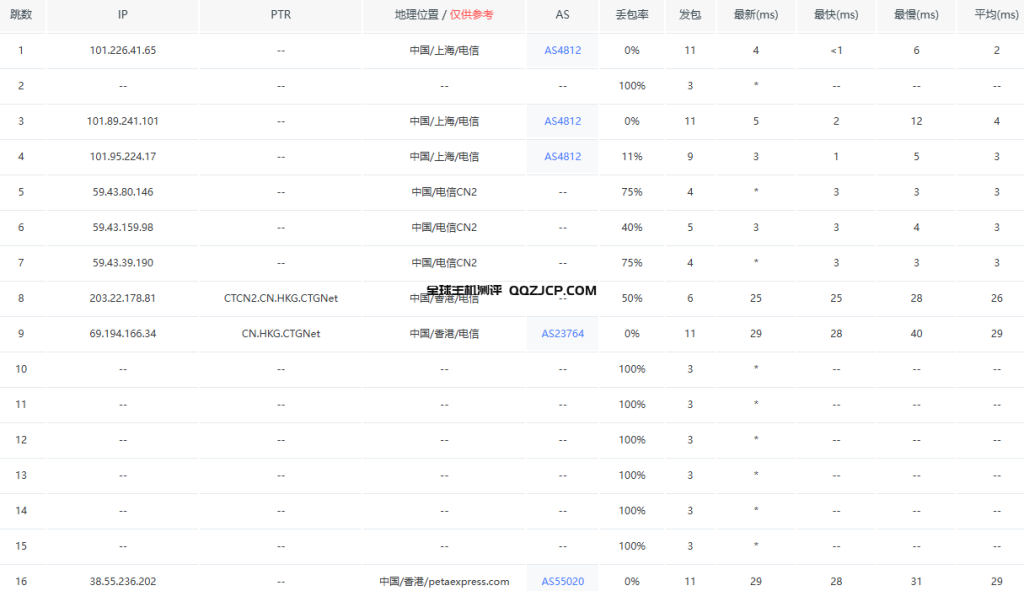Click the AS55020 link
Image resolution: width=1024 pixels, height=591 pixels.
coord(562,581)
